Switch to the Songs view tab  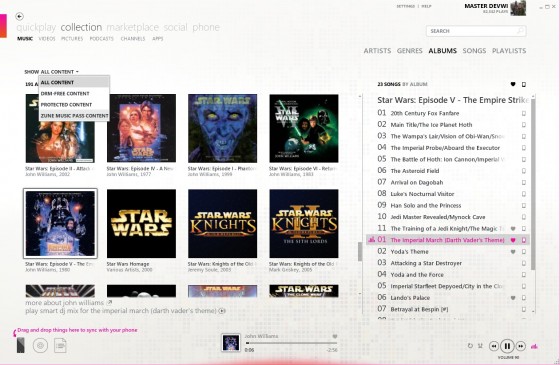474,51
